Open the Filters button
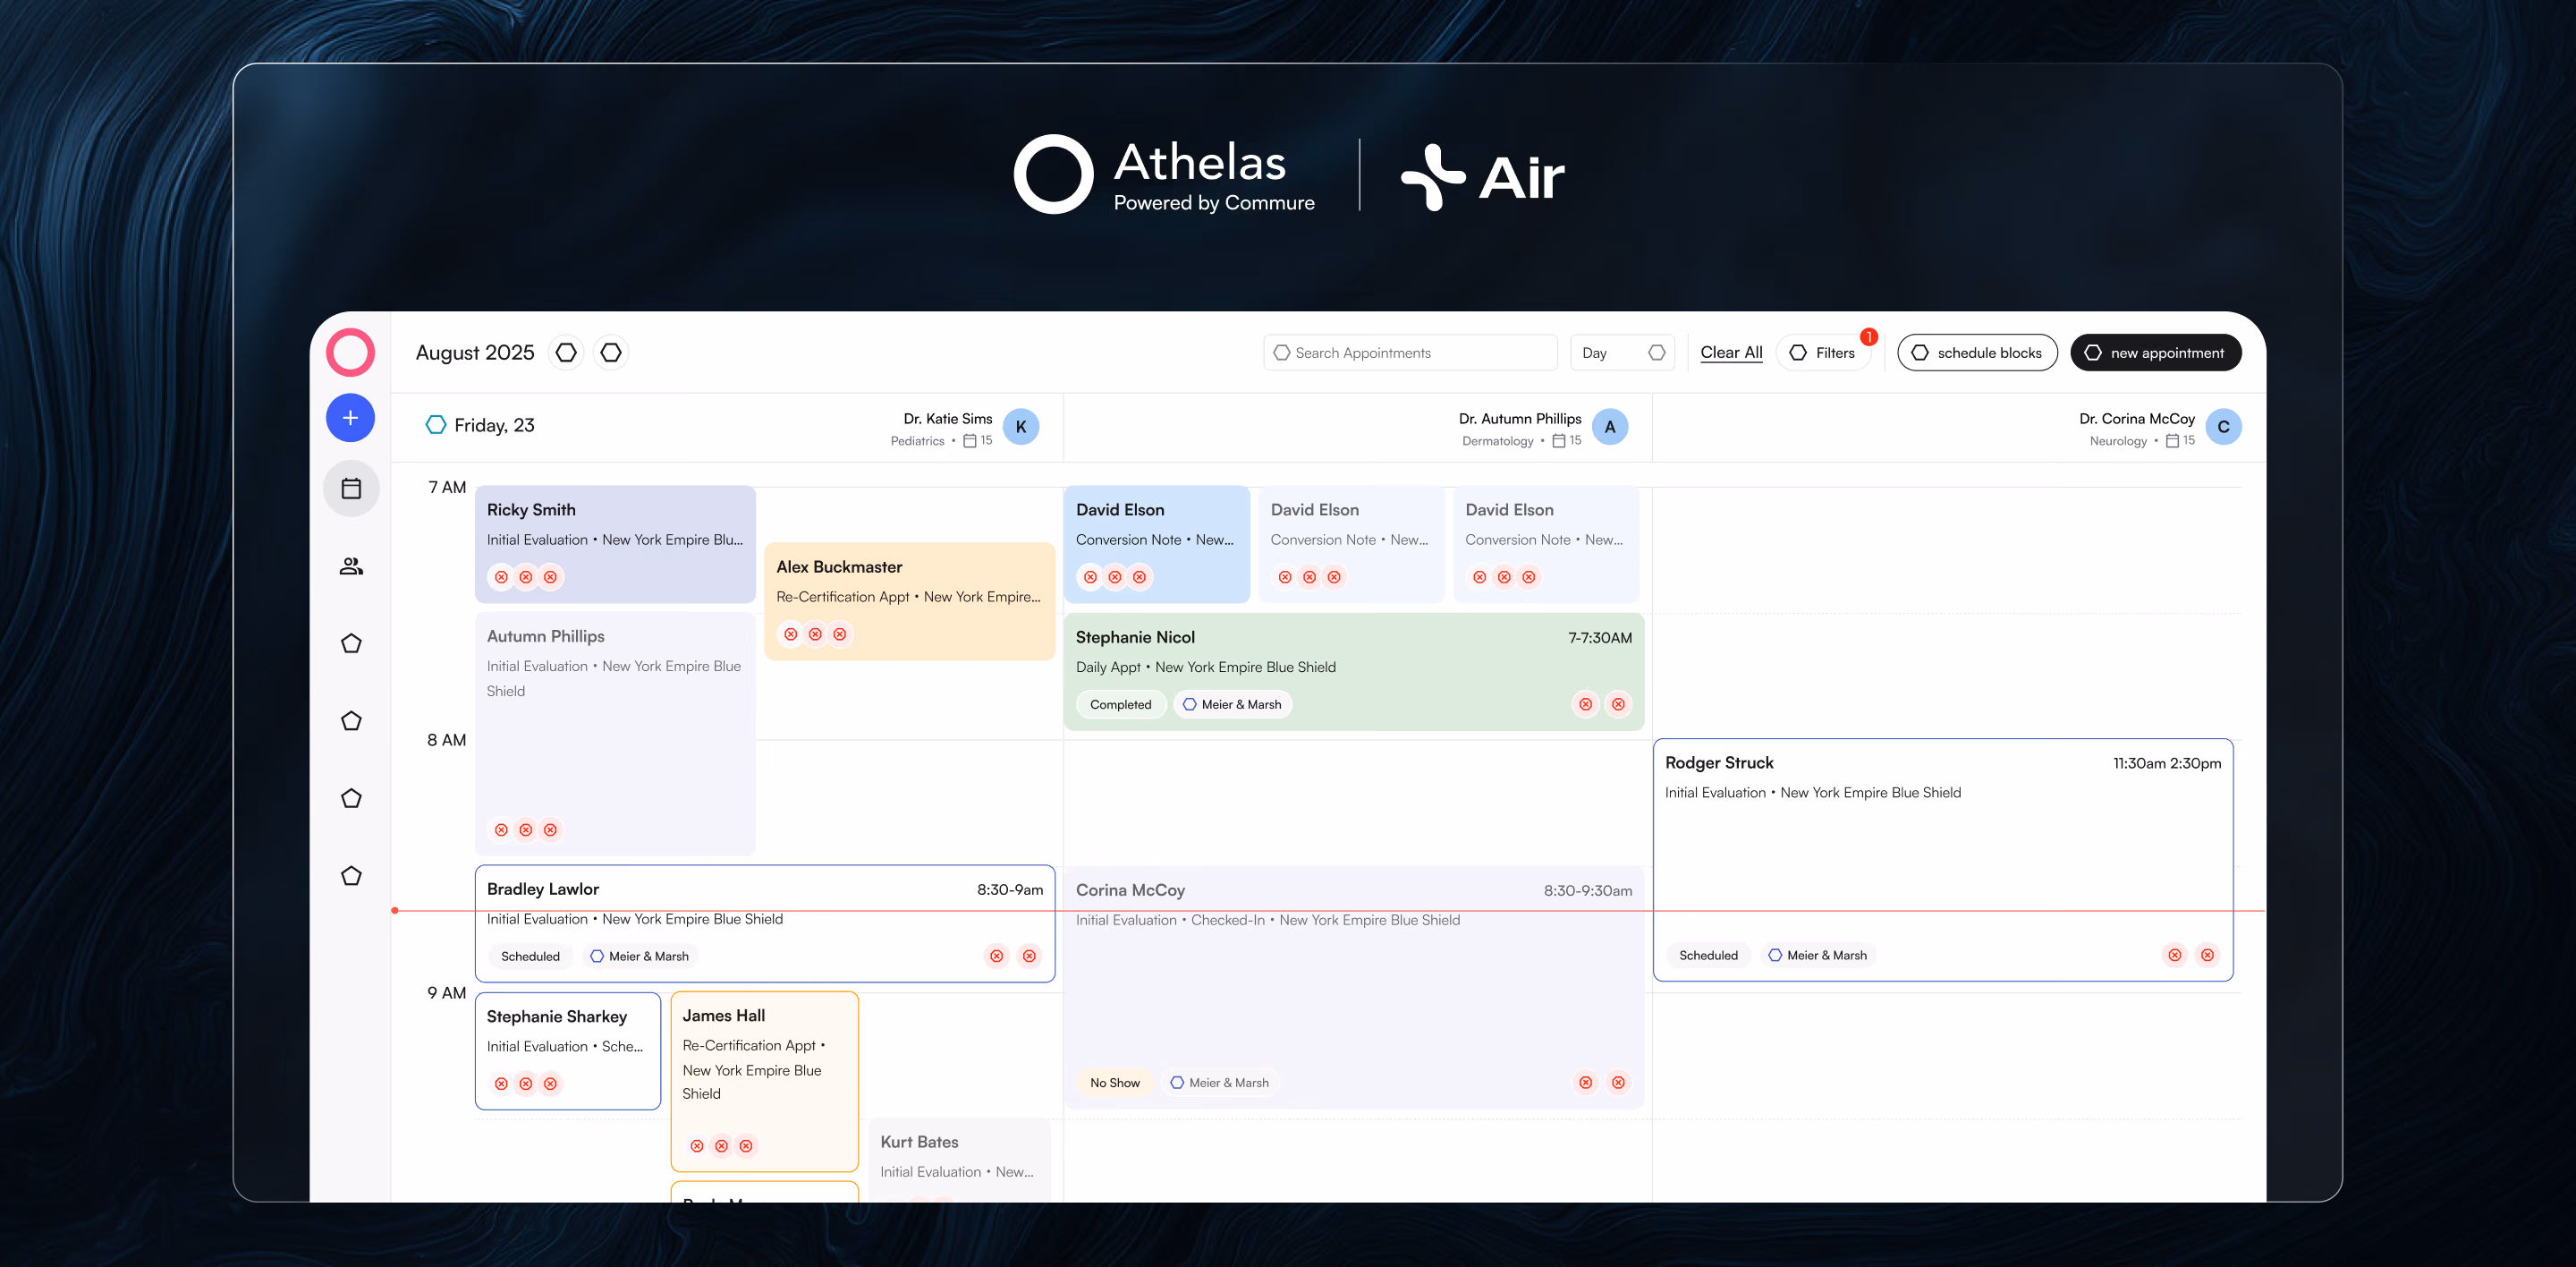Viewport: 2576px width, 1267px height. click(x=1823, y=353)
